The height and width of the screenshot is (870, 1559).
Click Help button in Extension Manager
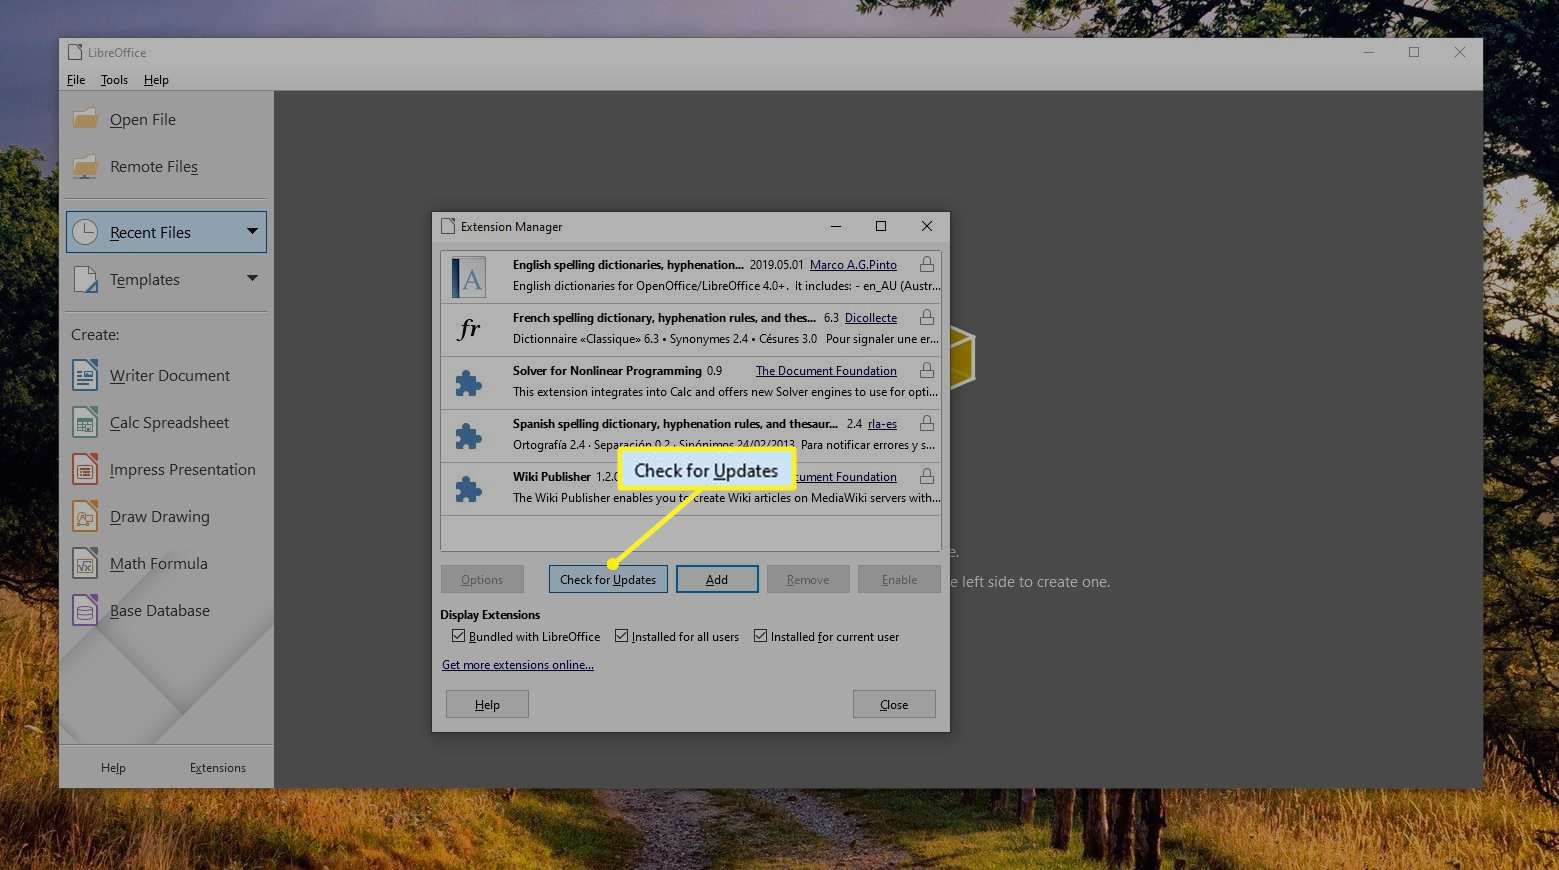[487, 704]
